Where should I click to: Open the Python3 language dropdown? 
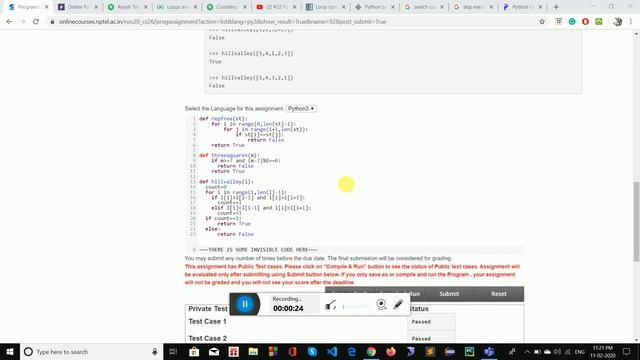click(301, 109)
